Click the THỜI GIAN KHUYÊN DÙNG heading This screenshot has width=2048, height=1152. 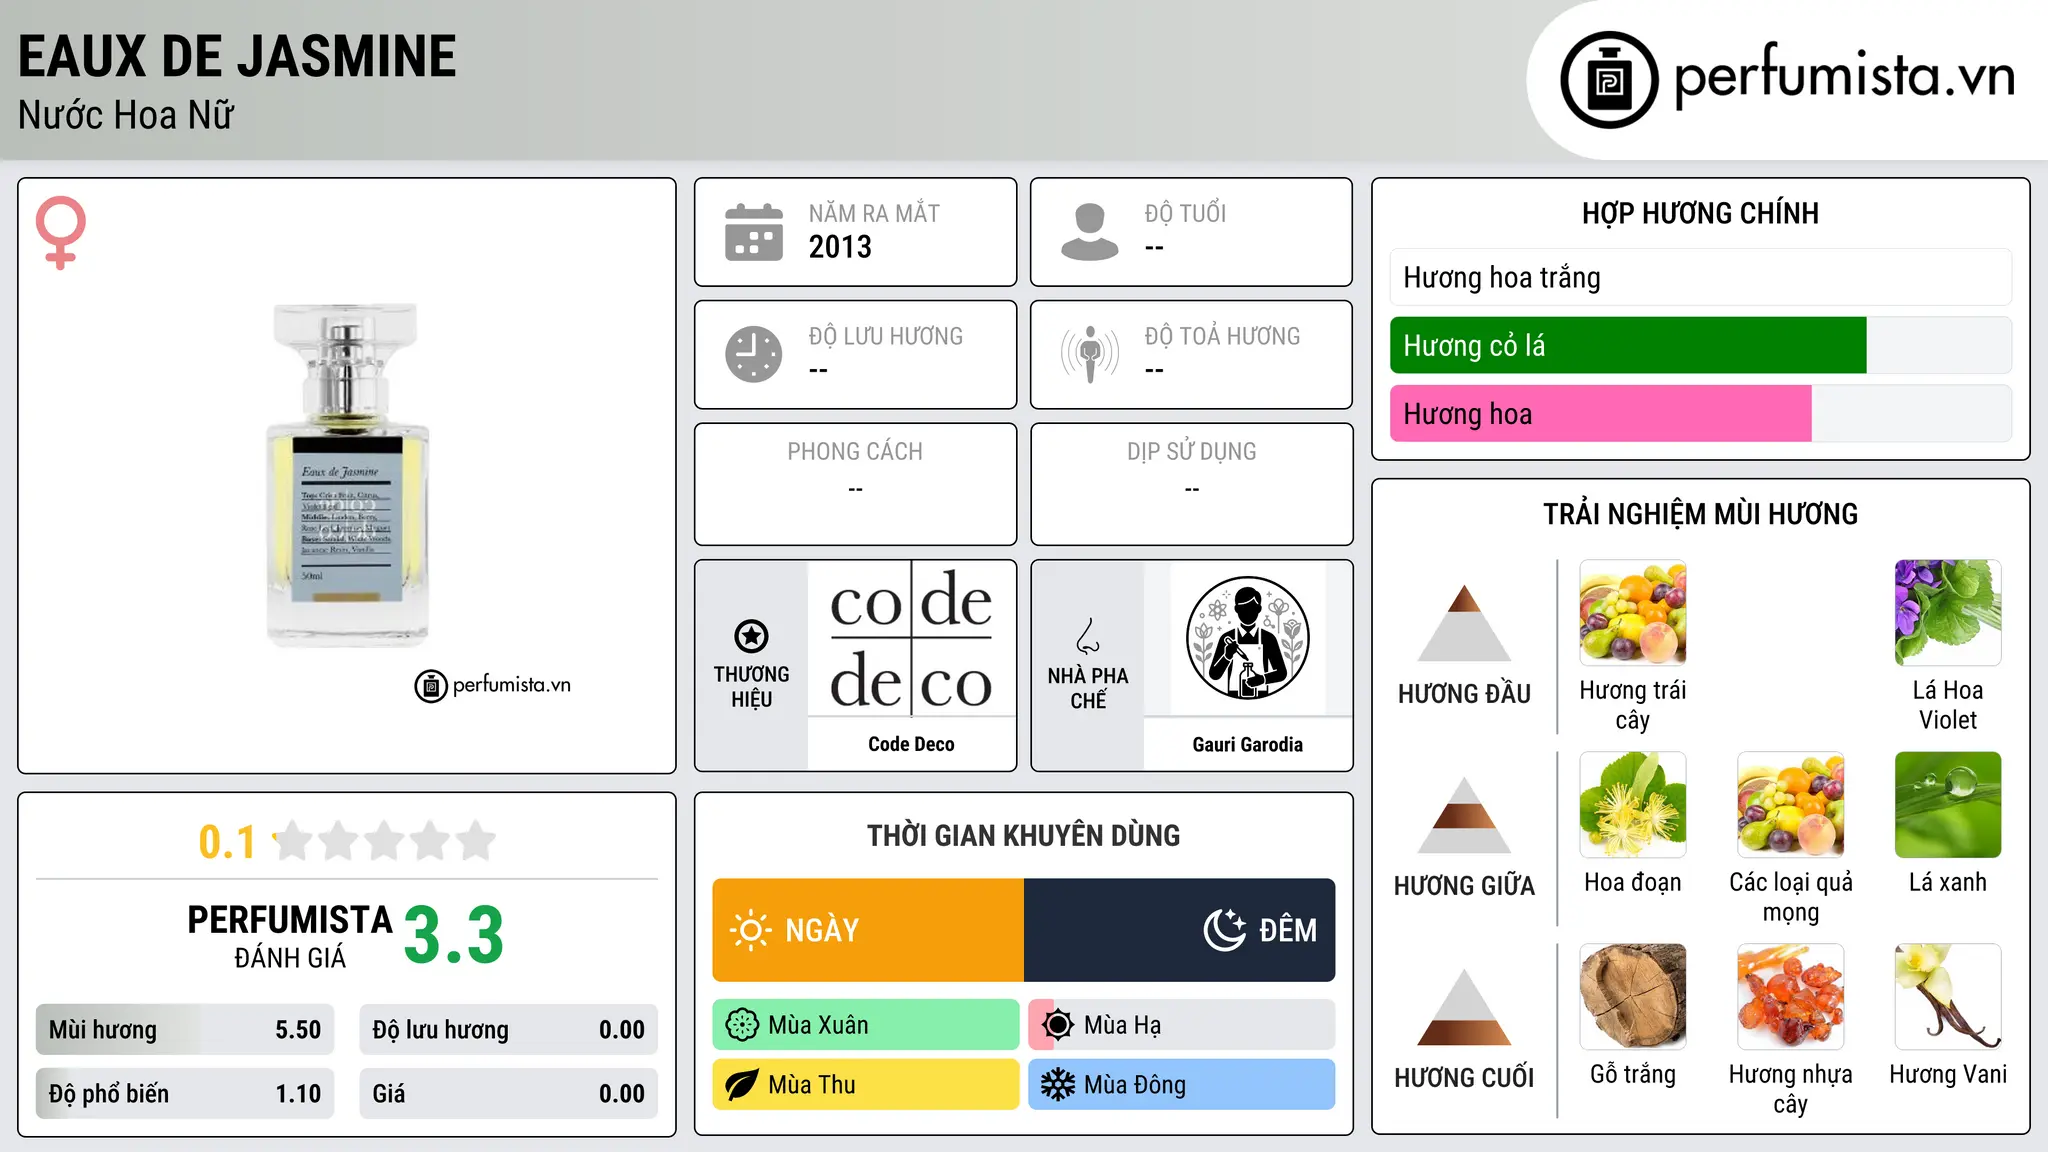(1023, 835)
